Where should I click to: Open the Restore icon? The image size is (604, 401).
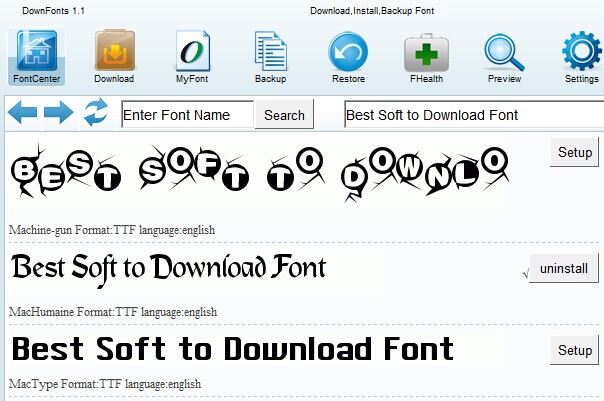[x=348, y=57]
